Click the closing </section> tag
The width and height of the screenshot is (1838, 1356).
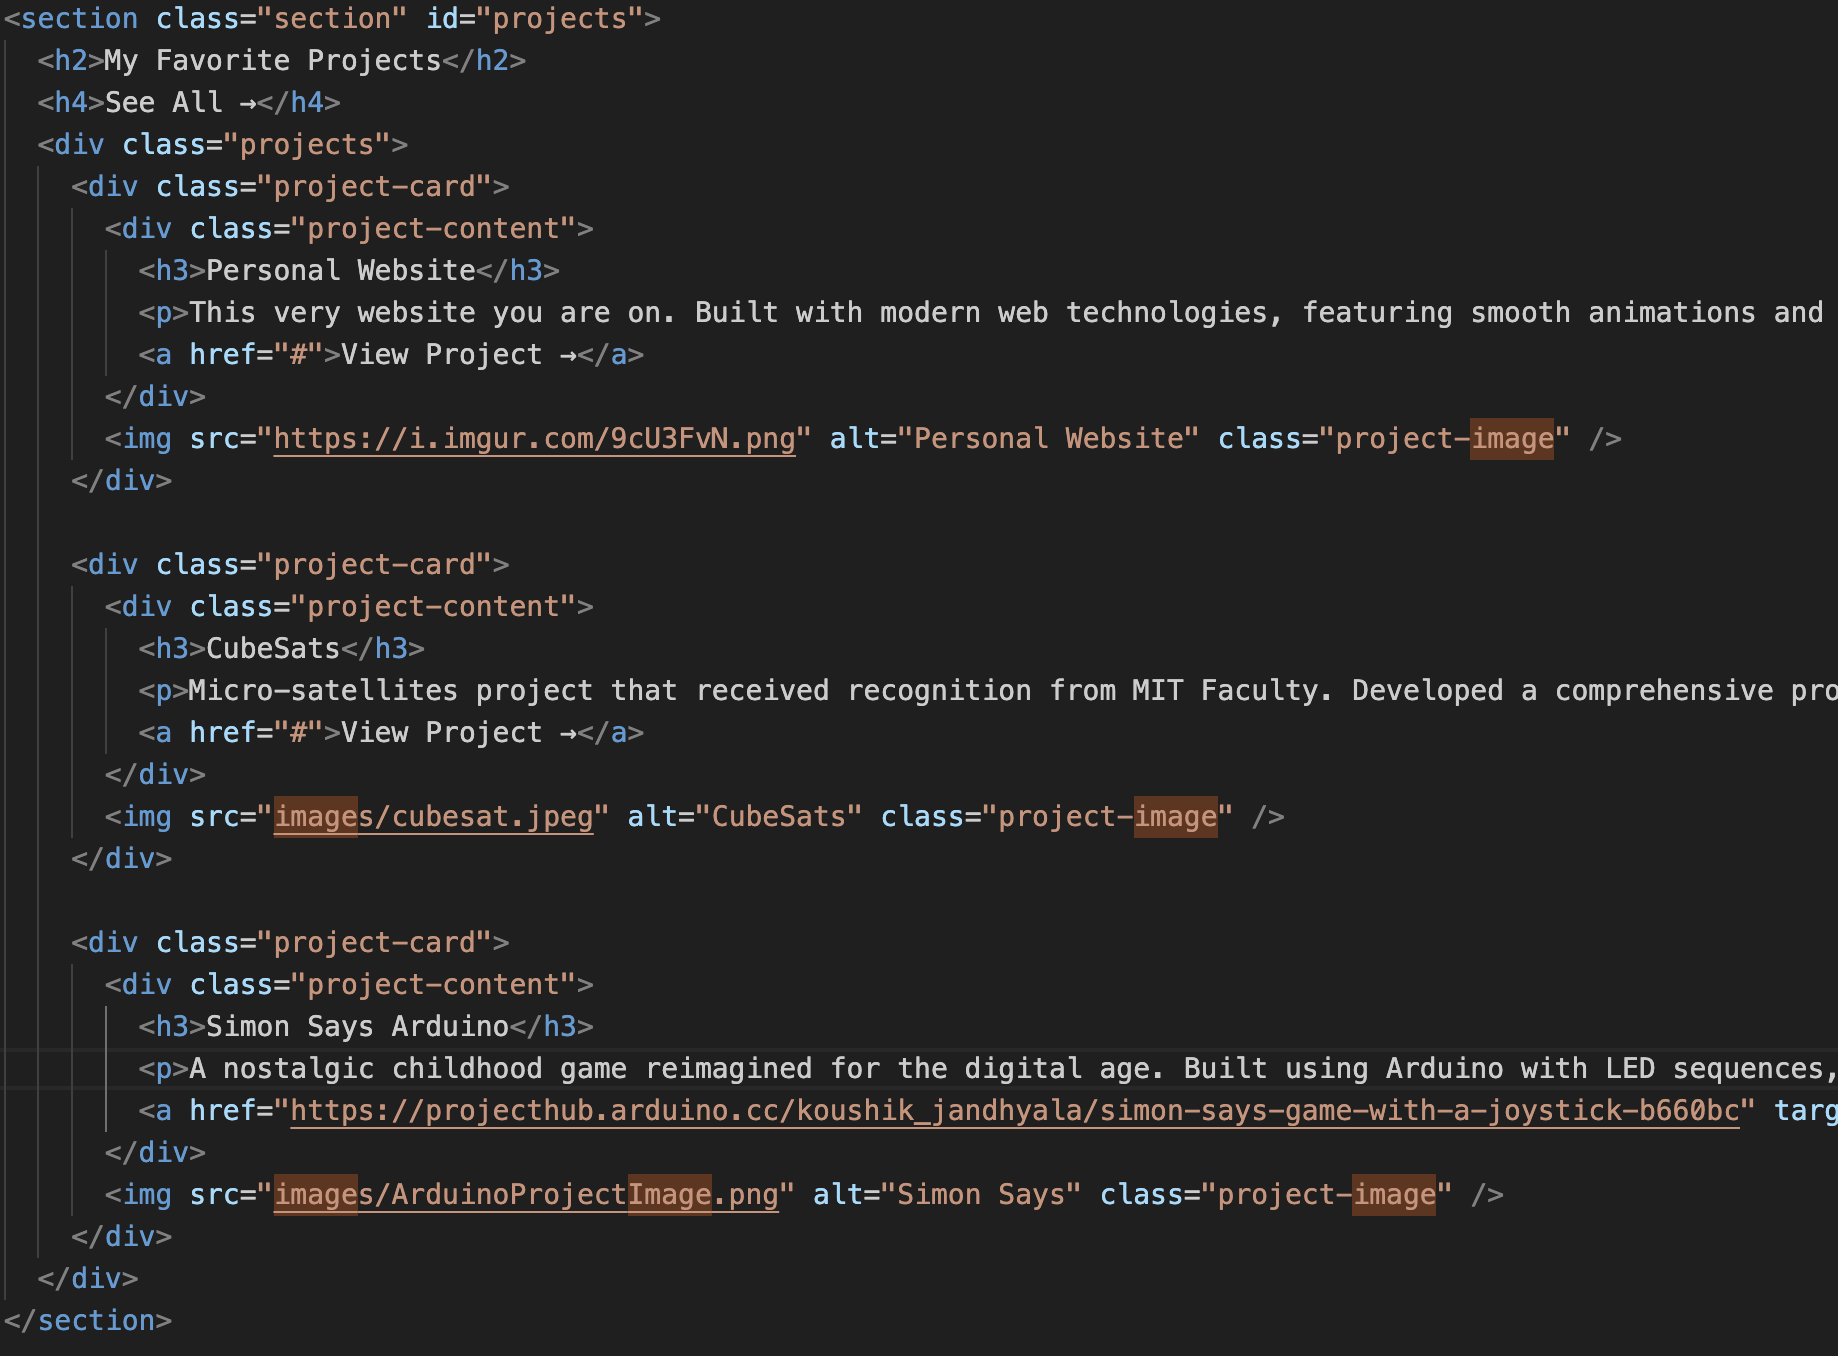coord(88,1321)
